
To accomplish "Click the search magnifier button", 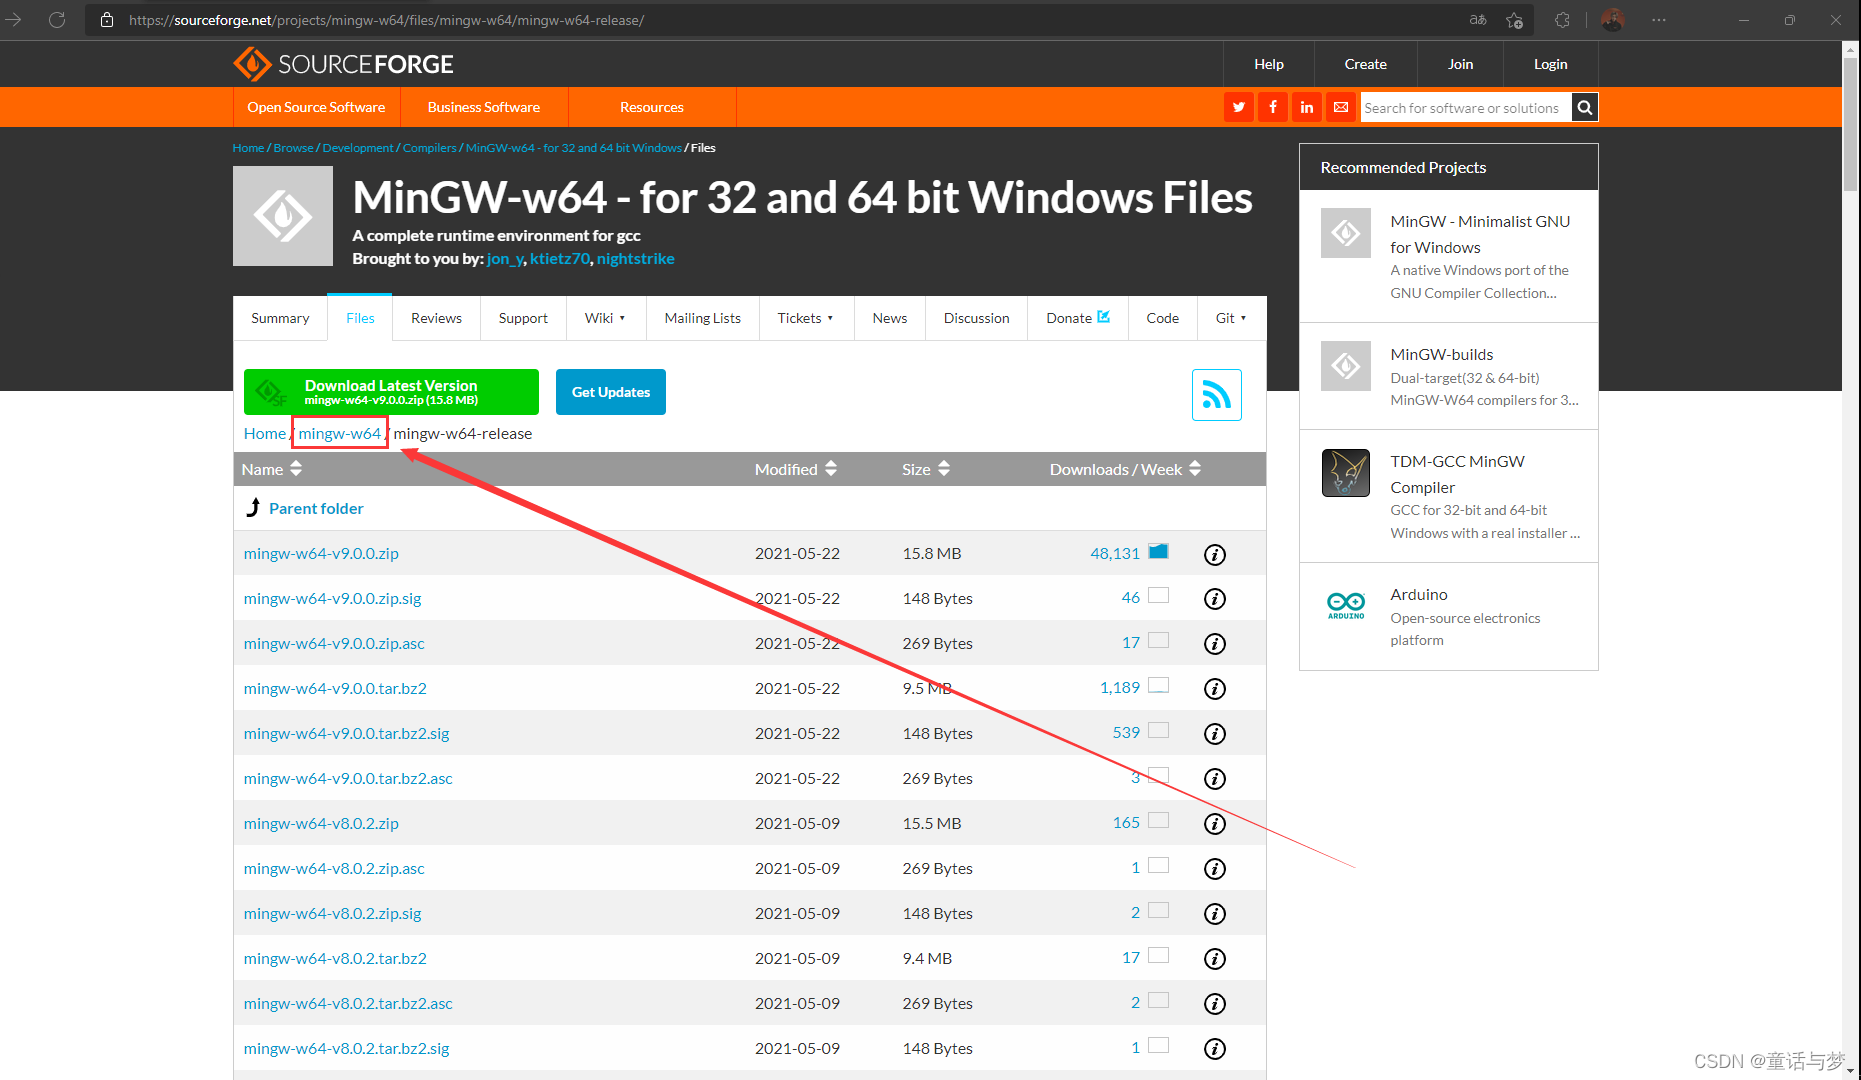I will (1585, 107).
